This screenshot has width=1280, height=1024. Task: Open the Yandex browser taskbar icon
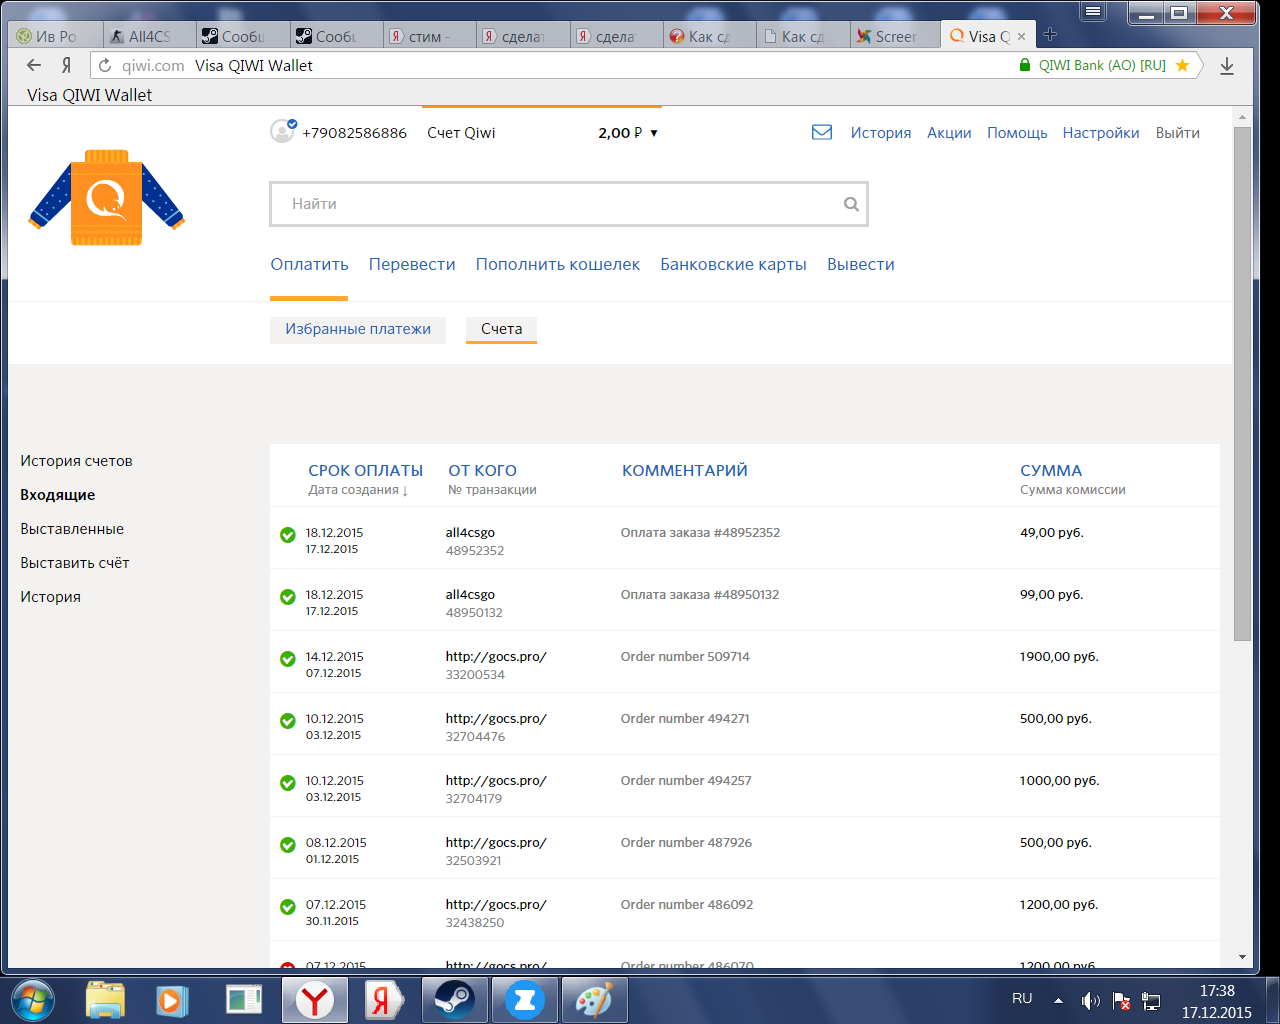pyautogui.click(x=315, y=999)
